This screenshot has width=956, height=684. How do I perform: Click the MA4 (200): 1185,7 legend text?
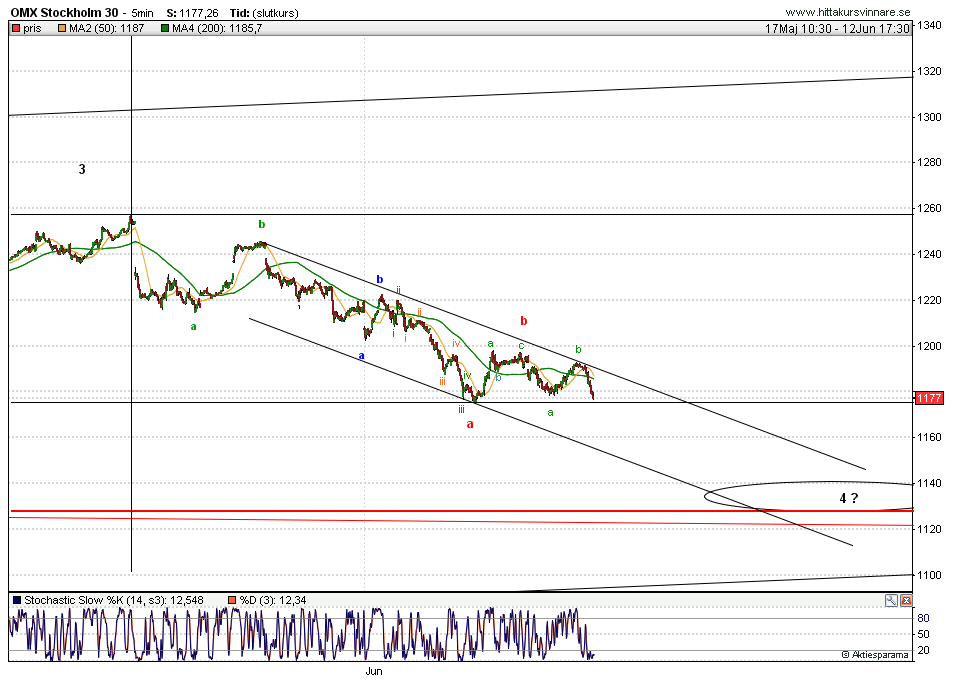pos(217,28)
